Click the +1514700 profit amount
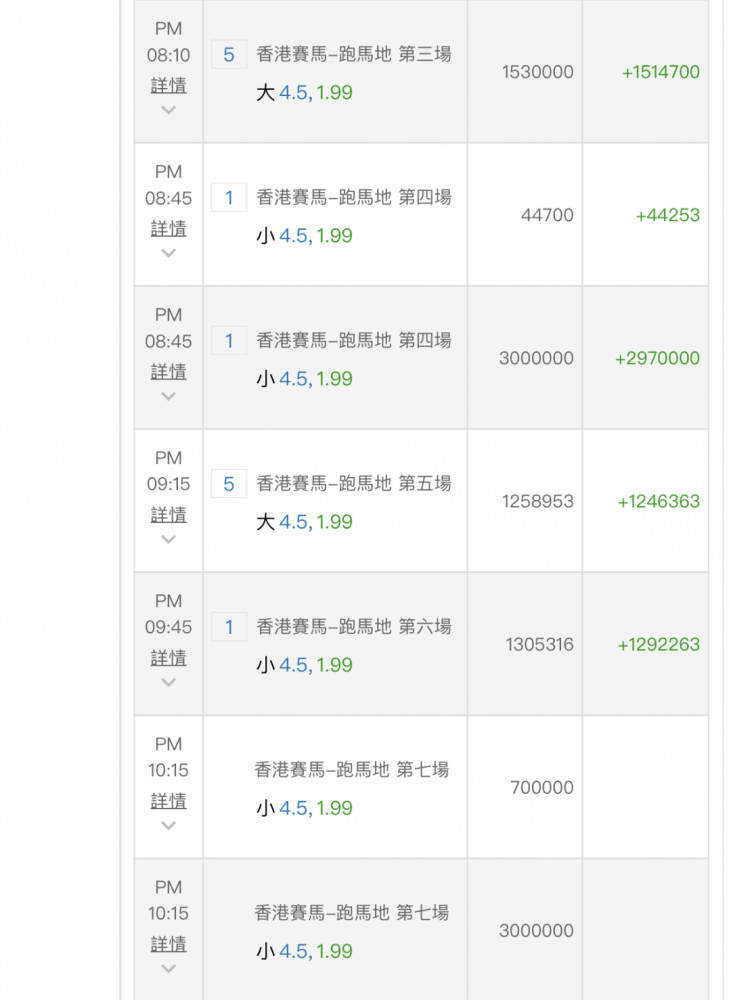The height and width of the screenshot is (1000, 731). pyautogui.click(x=661, y=72)
